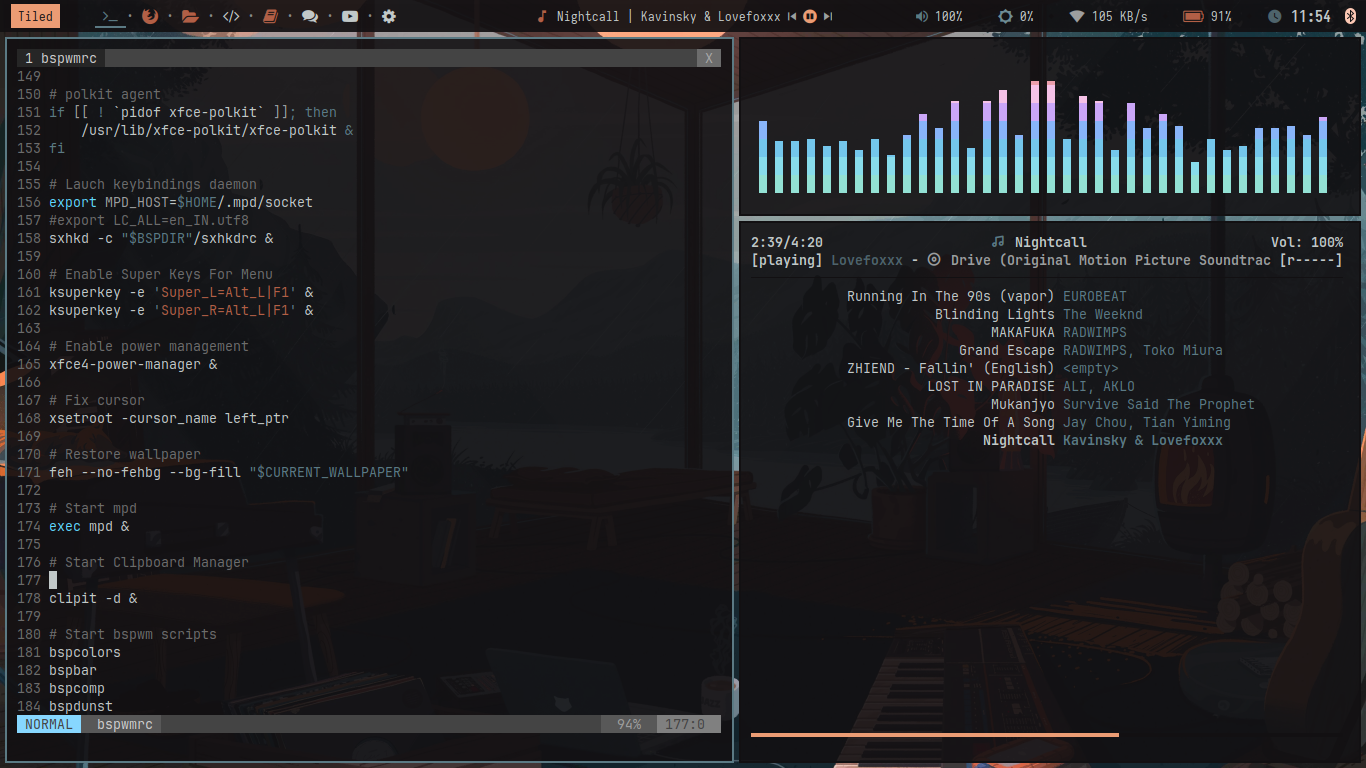
Task: Open the settings gear workspace icon
Action: pyautogui.click(x=389, y=16)
